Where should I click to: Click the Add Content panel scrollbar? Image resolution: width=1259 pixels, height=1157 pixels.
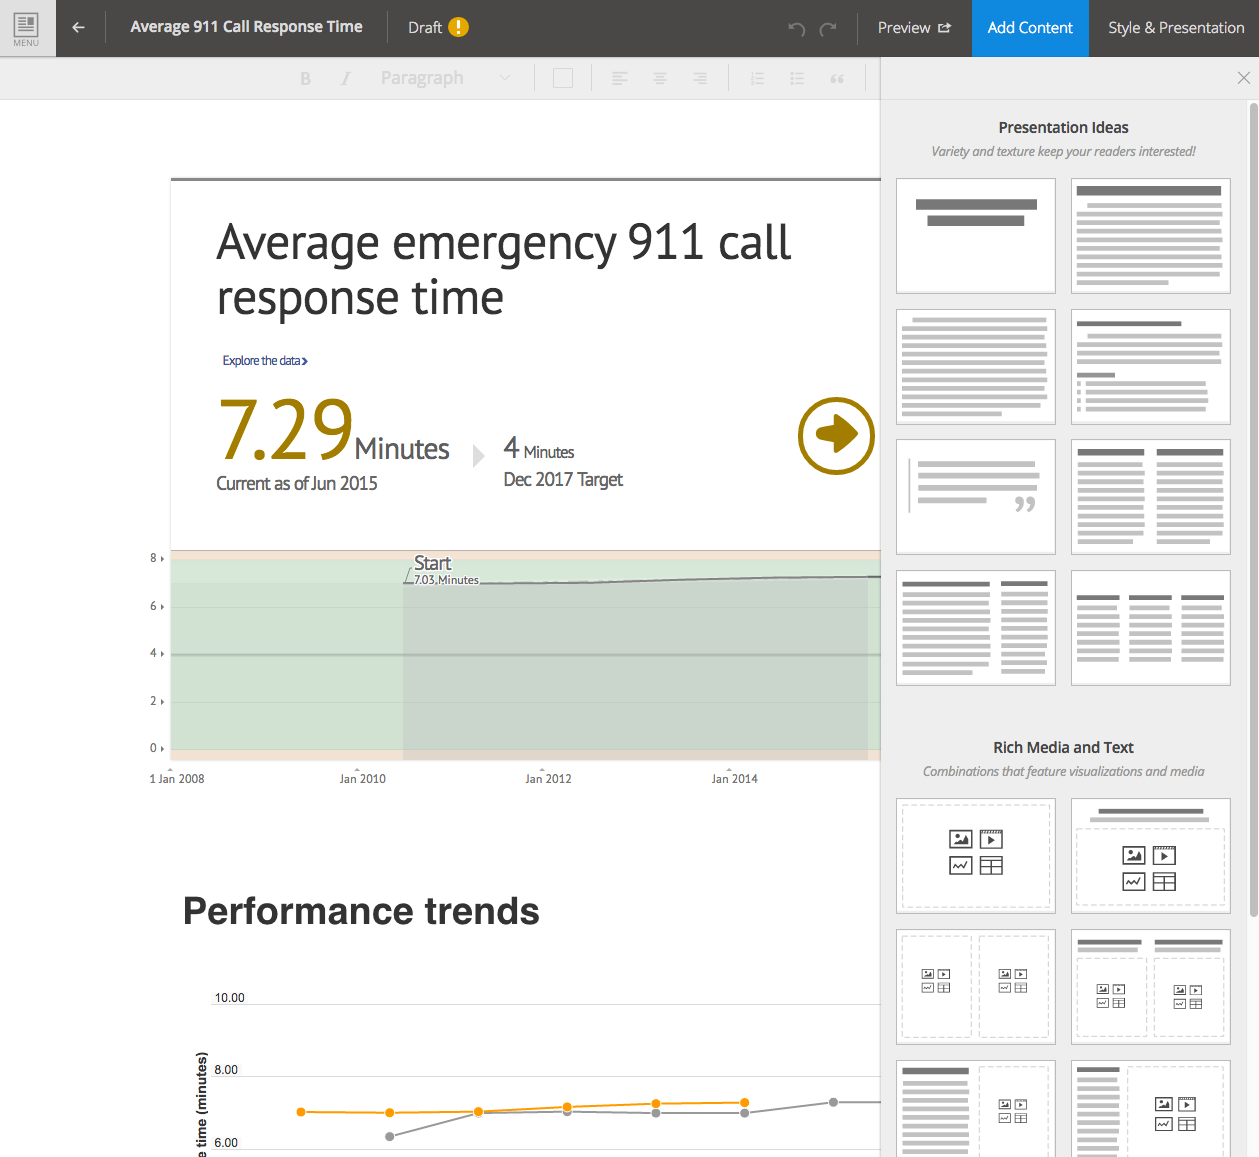pos(1254,510)
